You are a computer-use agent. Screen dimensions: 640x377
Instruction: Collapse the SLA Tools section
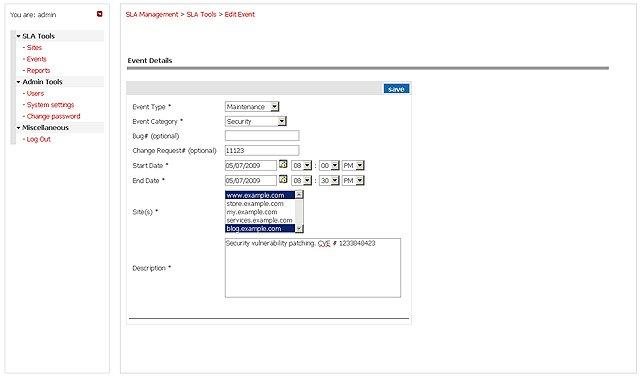[x=18, y=36]
